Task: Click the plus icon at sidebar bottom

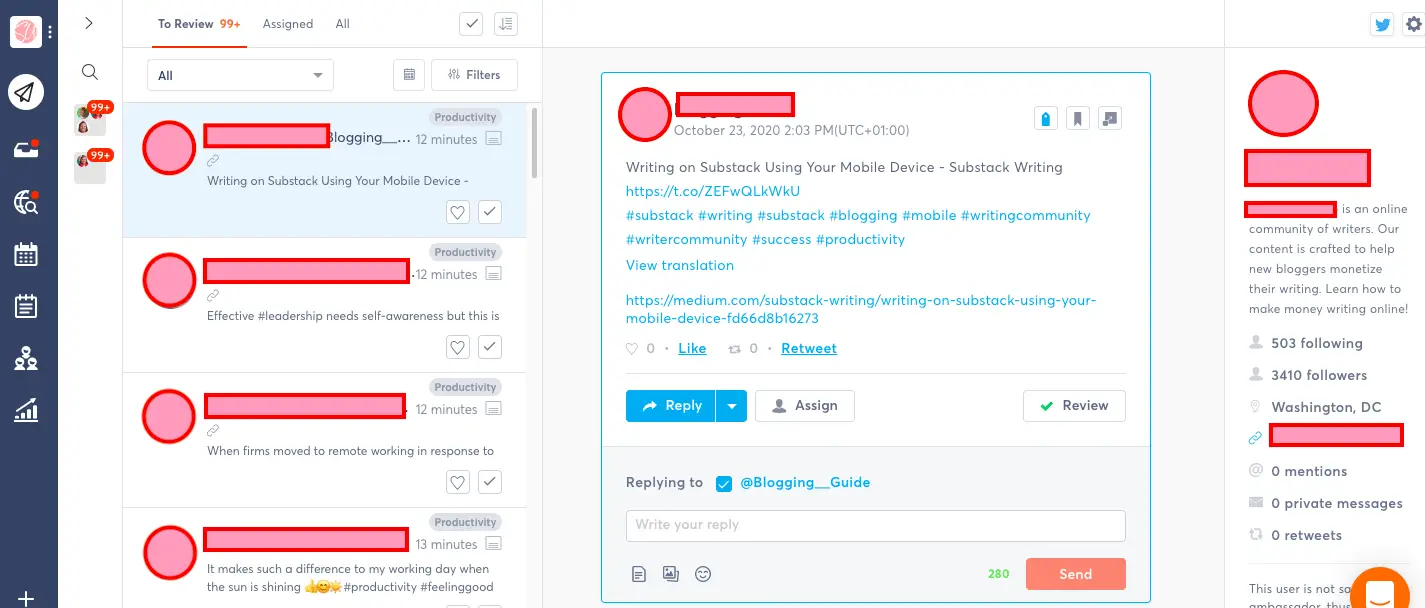Action: click(x=26, y=598)
